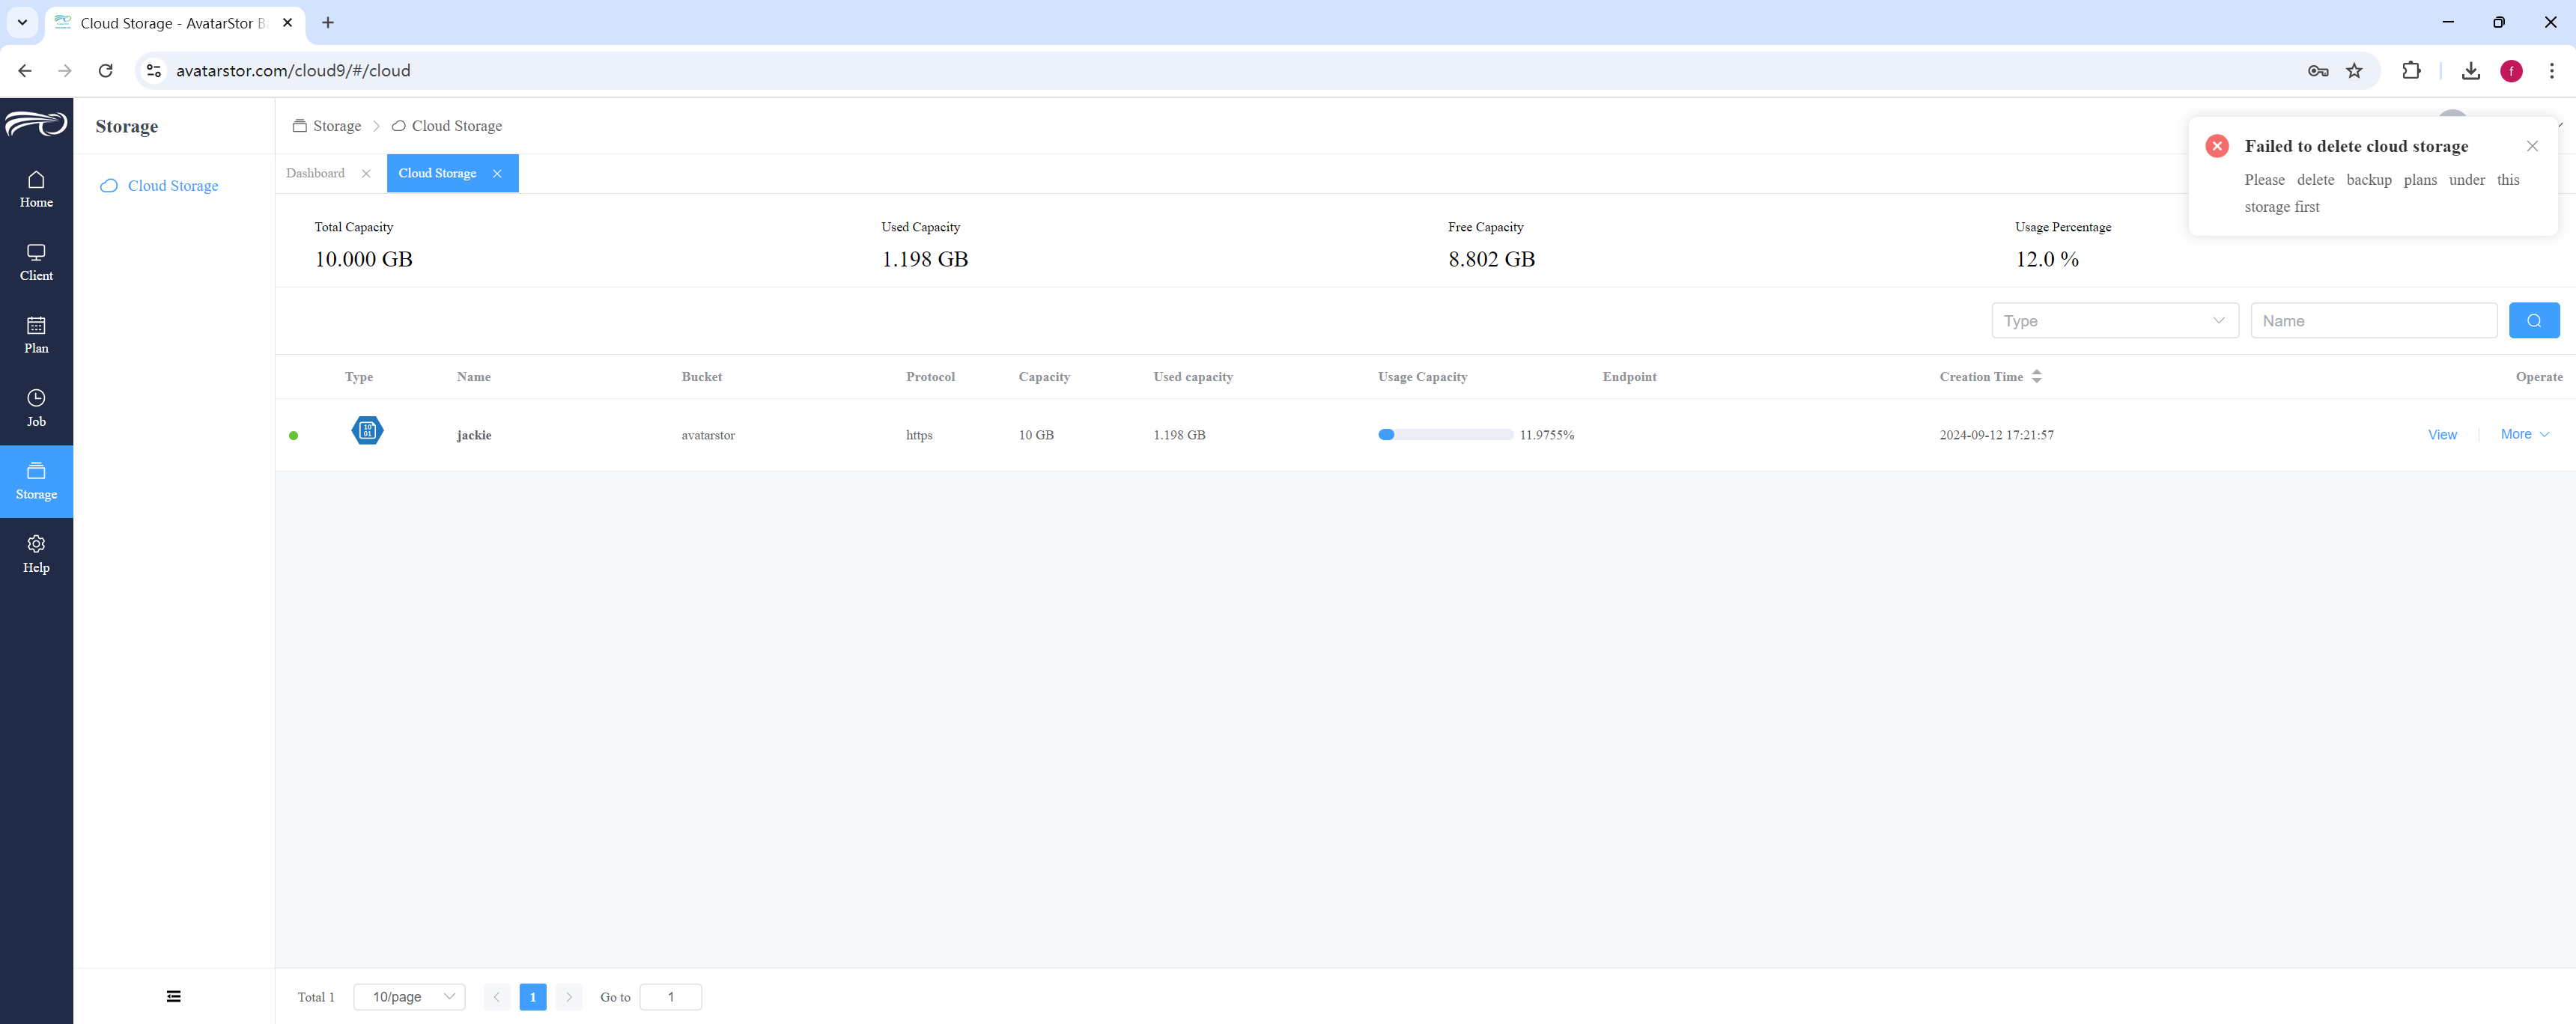Collapse the sidebar using hamburger icon
The height and width of the screenshot is (1024, 2576).
pyautogui.click(x=174, y=996)
